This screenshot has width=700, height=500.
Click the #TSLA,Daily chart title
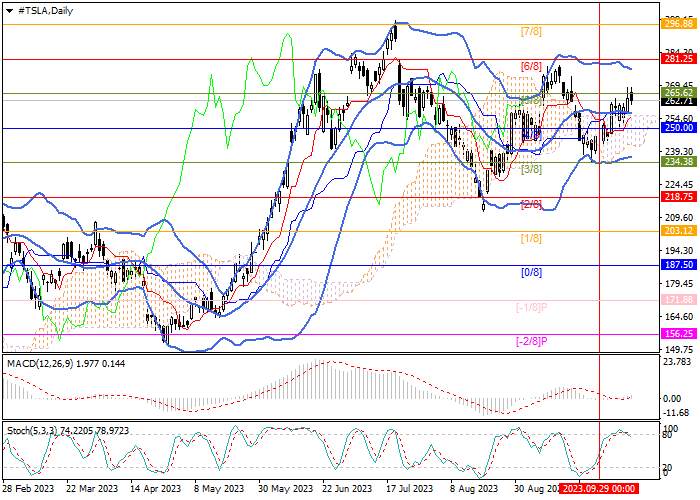[x=45, y=11]
